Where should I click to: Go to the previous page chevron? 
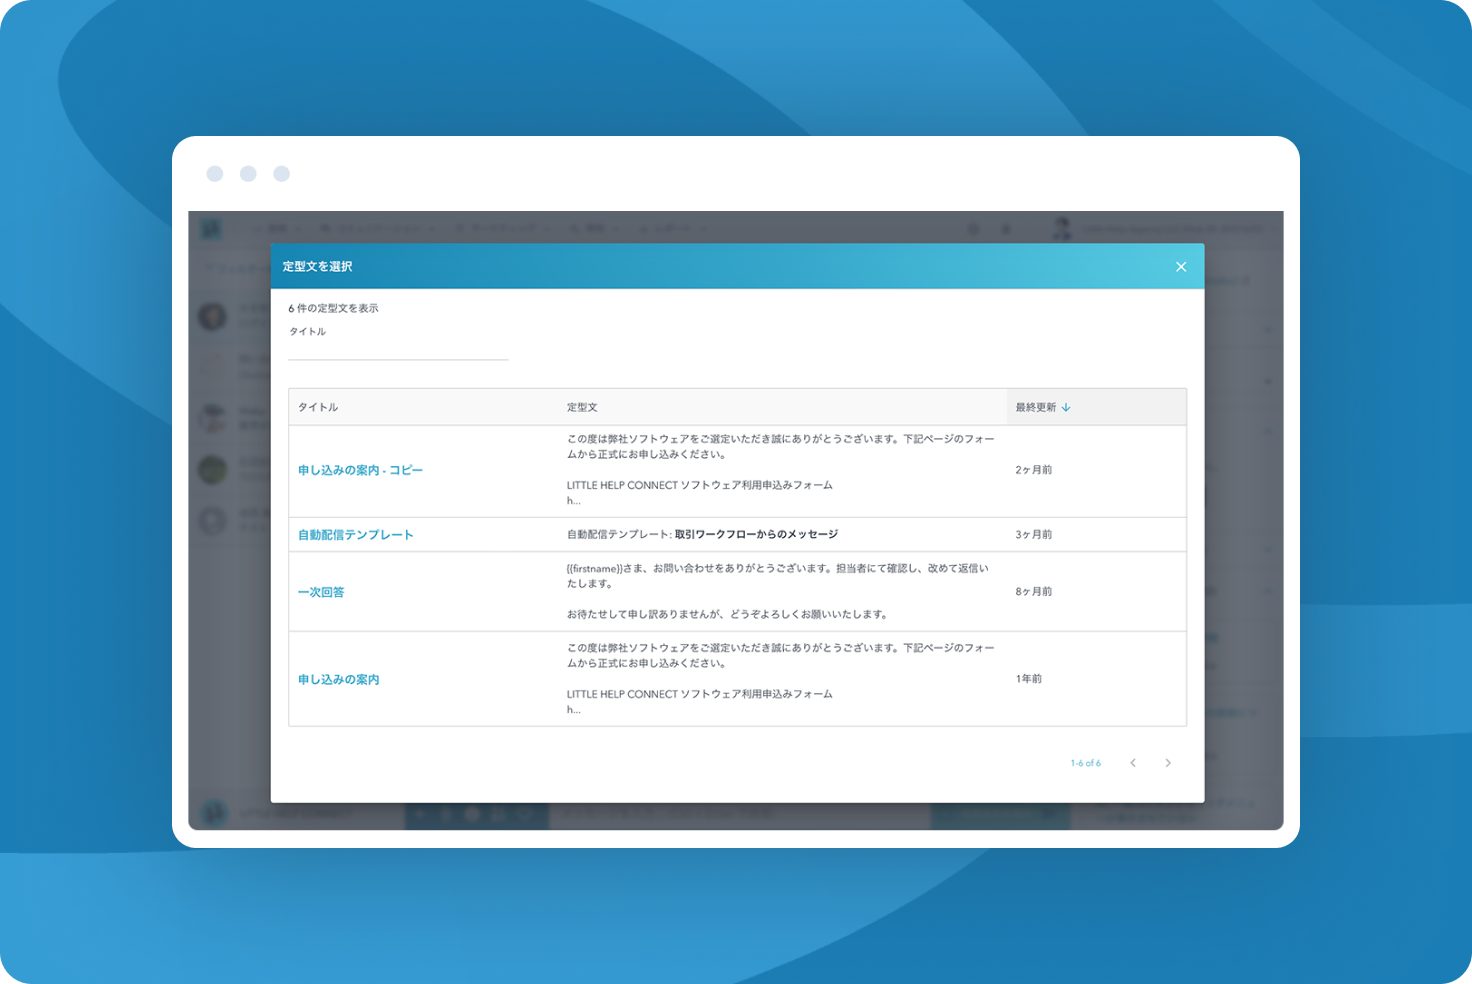coord(1133,763)
